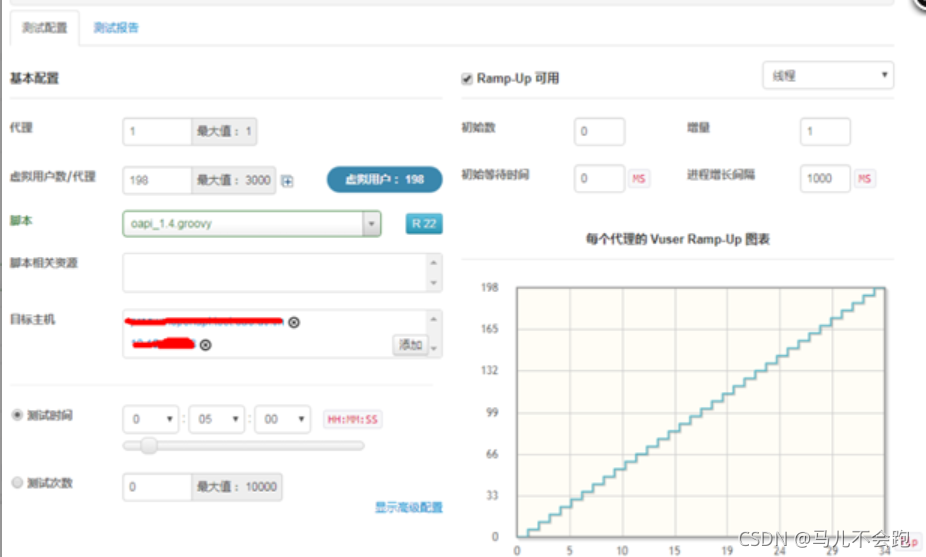The height and width of the screenshot is (557, 926).
Task: Select the 测试次数 radio button
Action: point(17,483)
